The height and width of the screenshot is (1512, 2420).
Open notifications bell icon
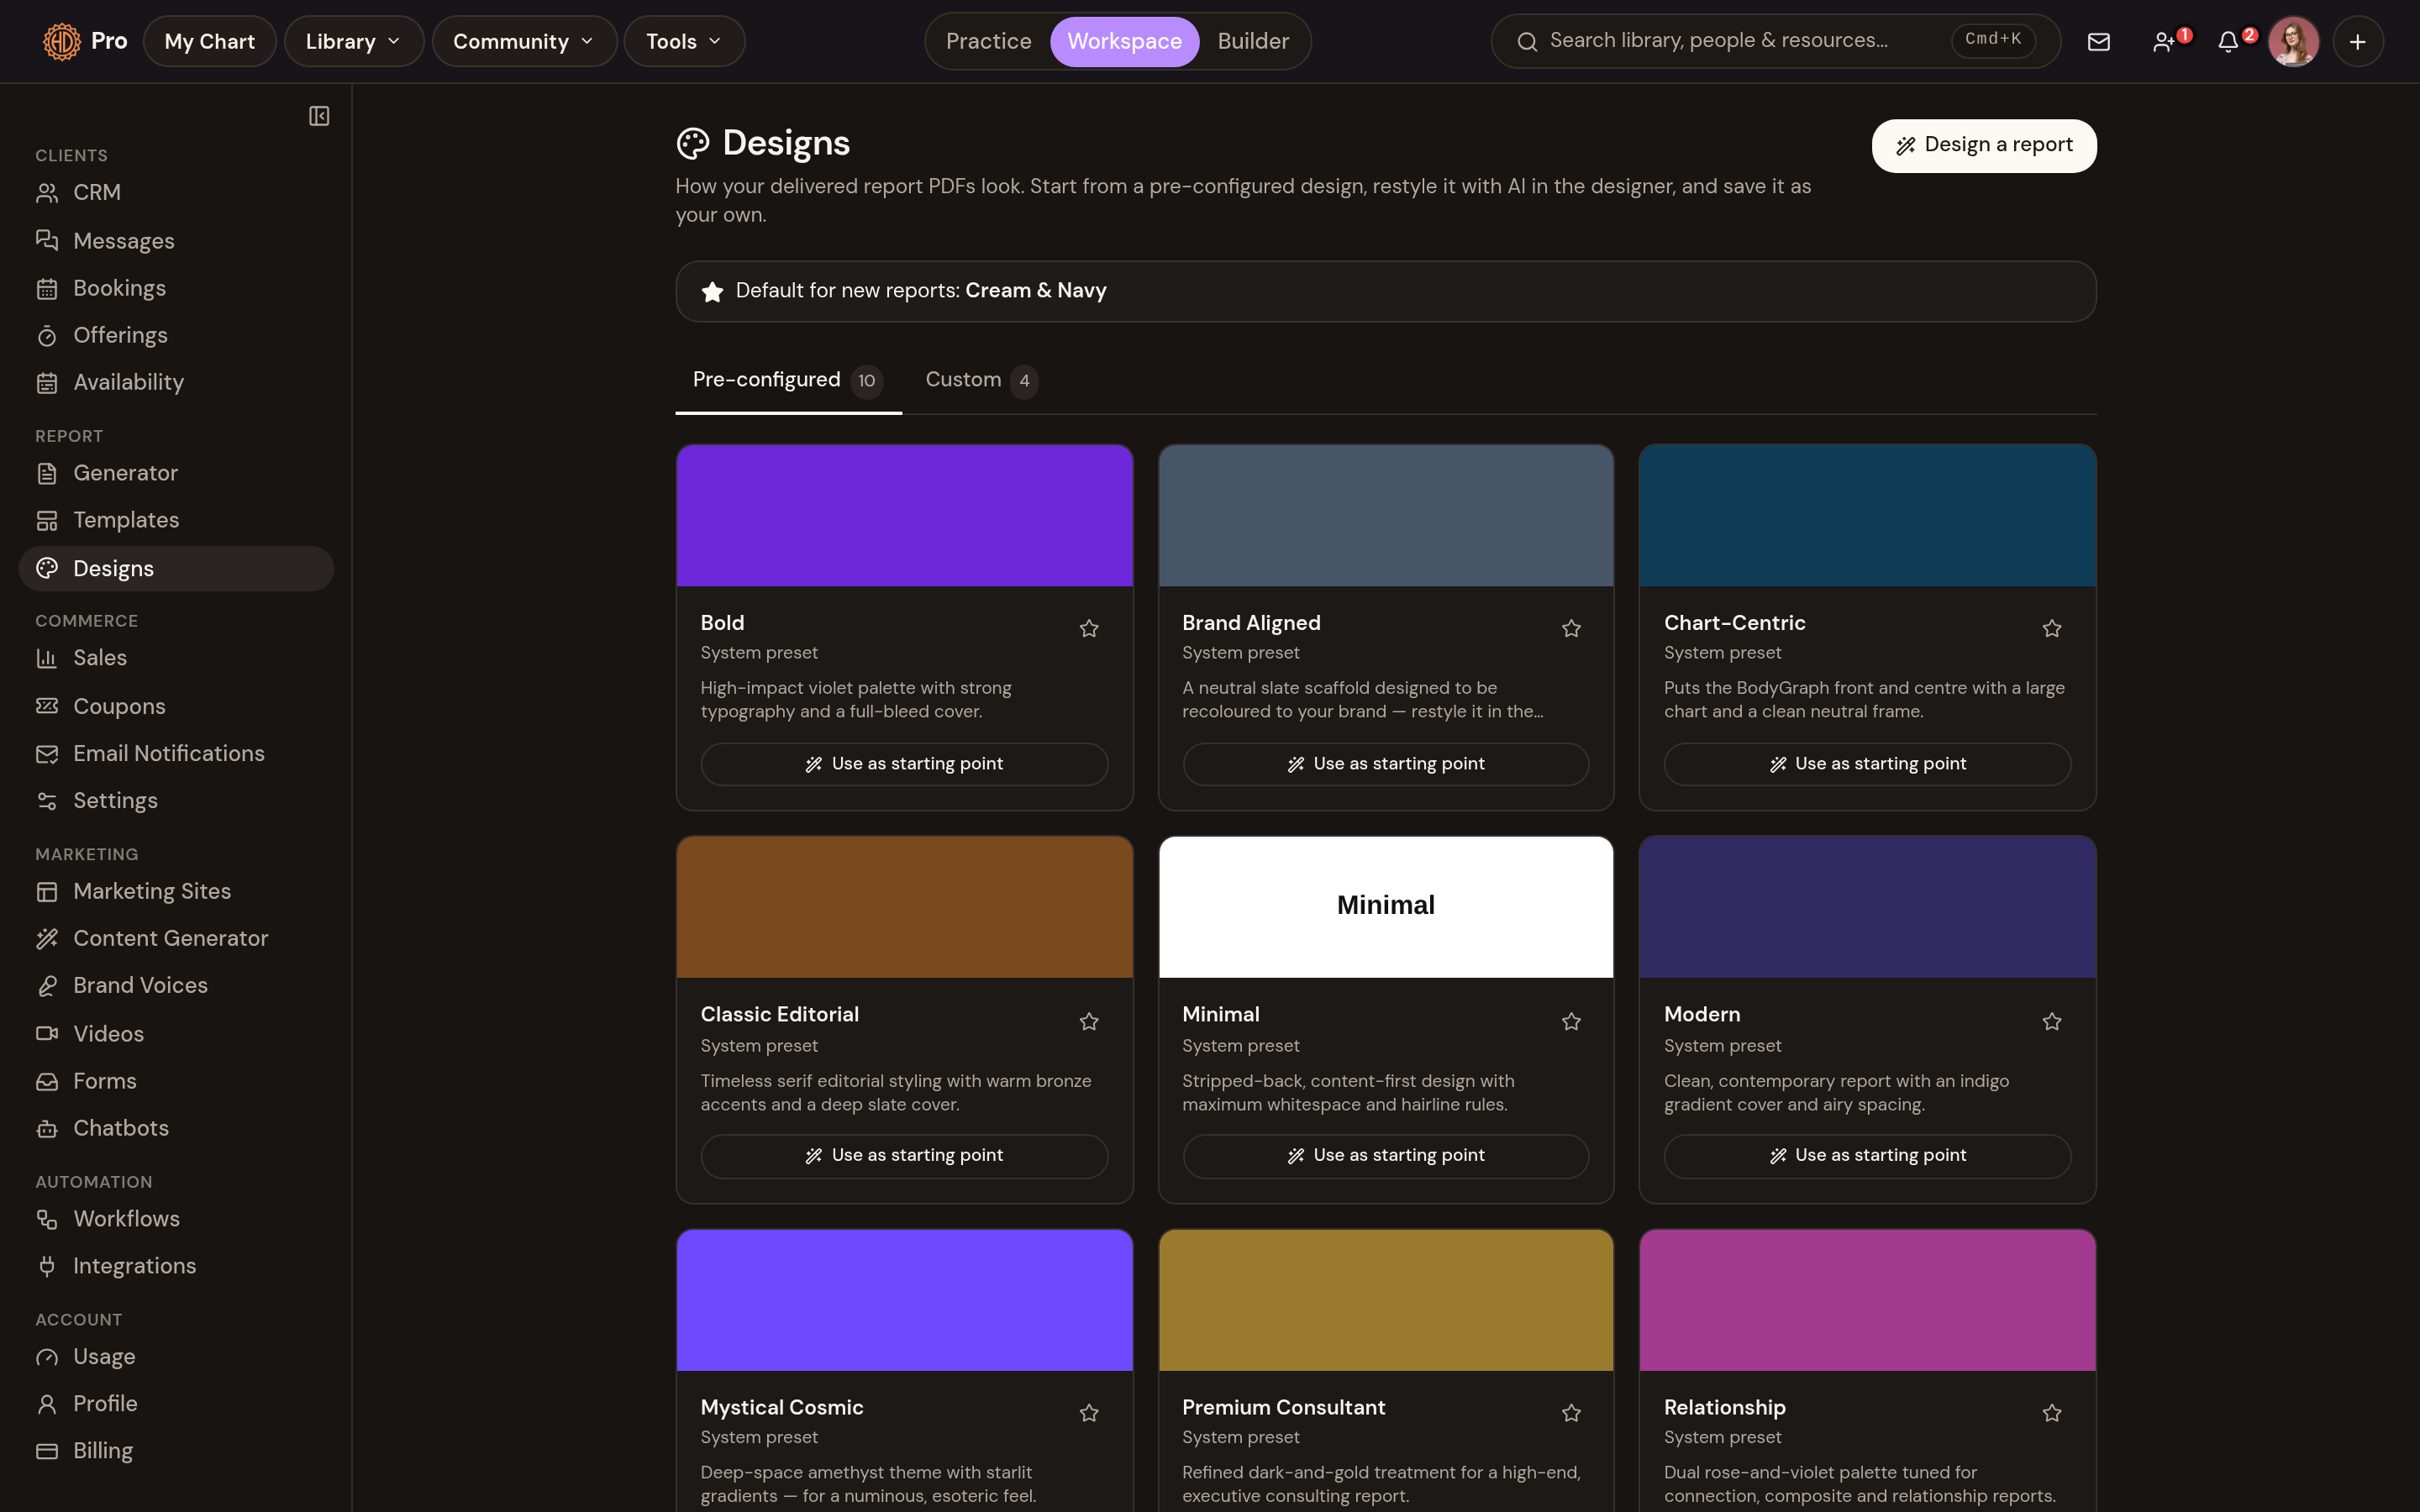(2230, 41)
